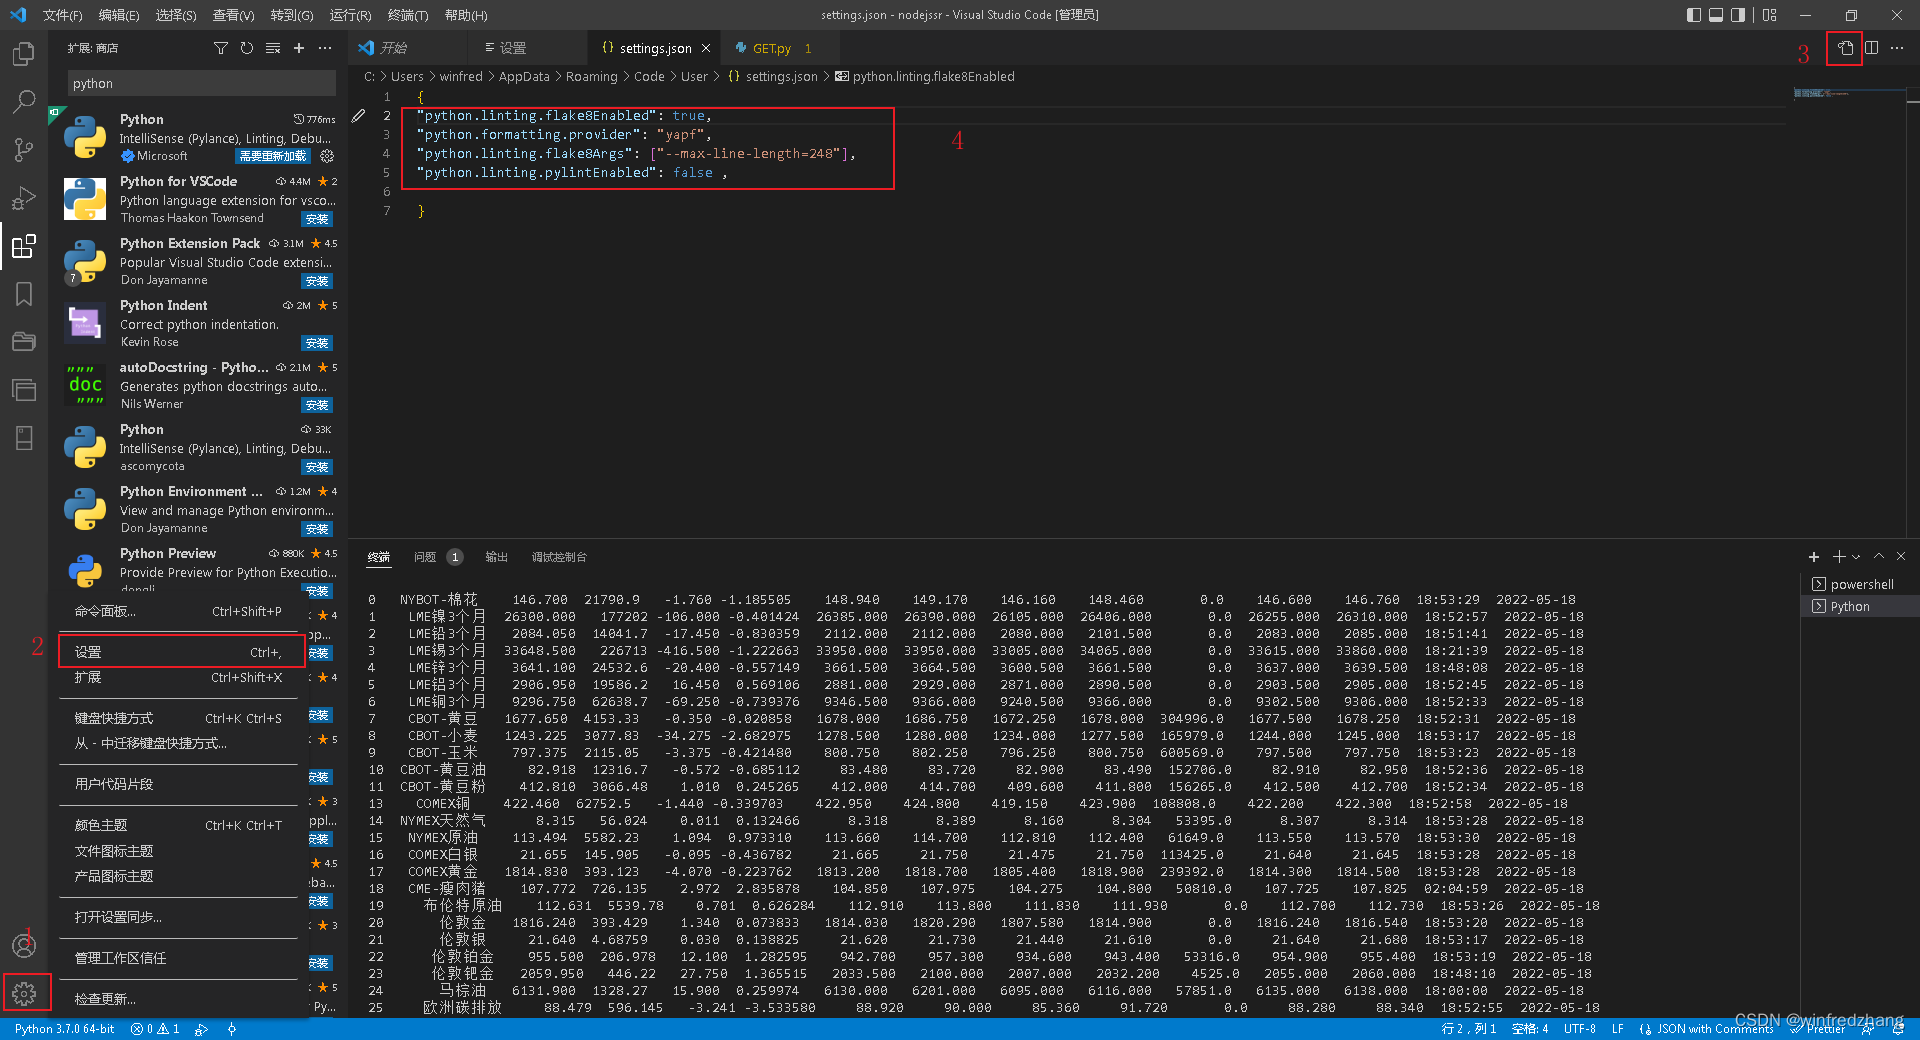
Task: Close the terminal panel
Action: click(x=1901, y=557)
